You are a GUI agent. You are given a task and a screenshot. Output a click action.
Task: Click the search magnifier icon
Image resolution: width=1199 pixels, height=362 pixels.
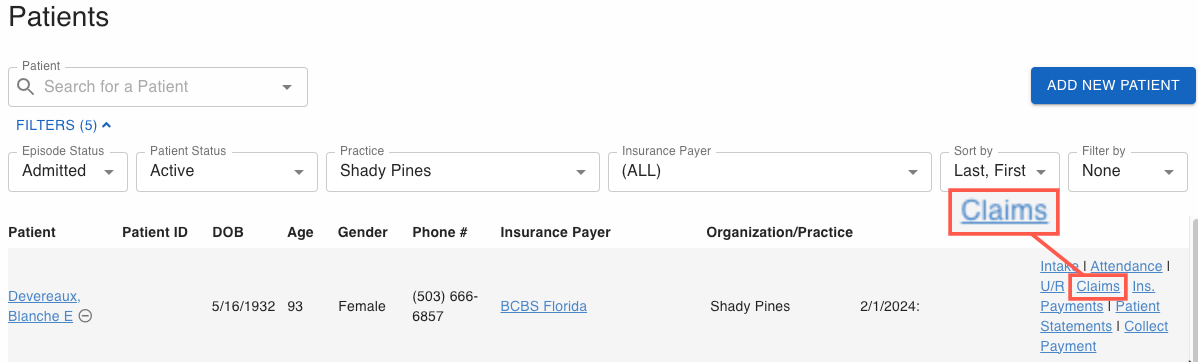click(26, 86)
